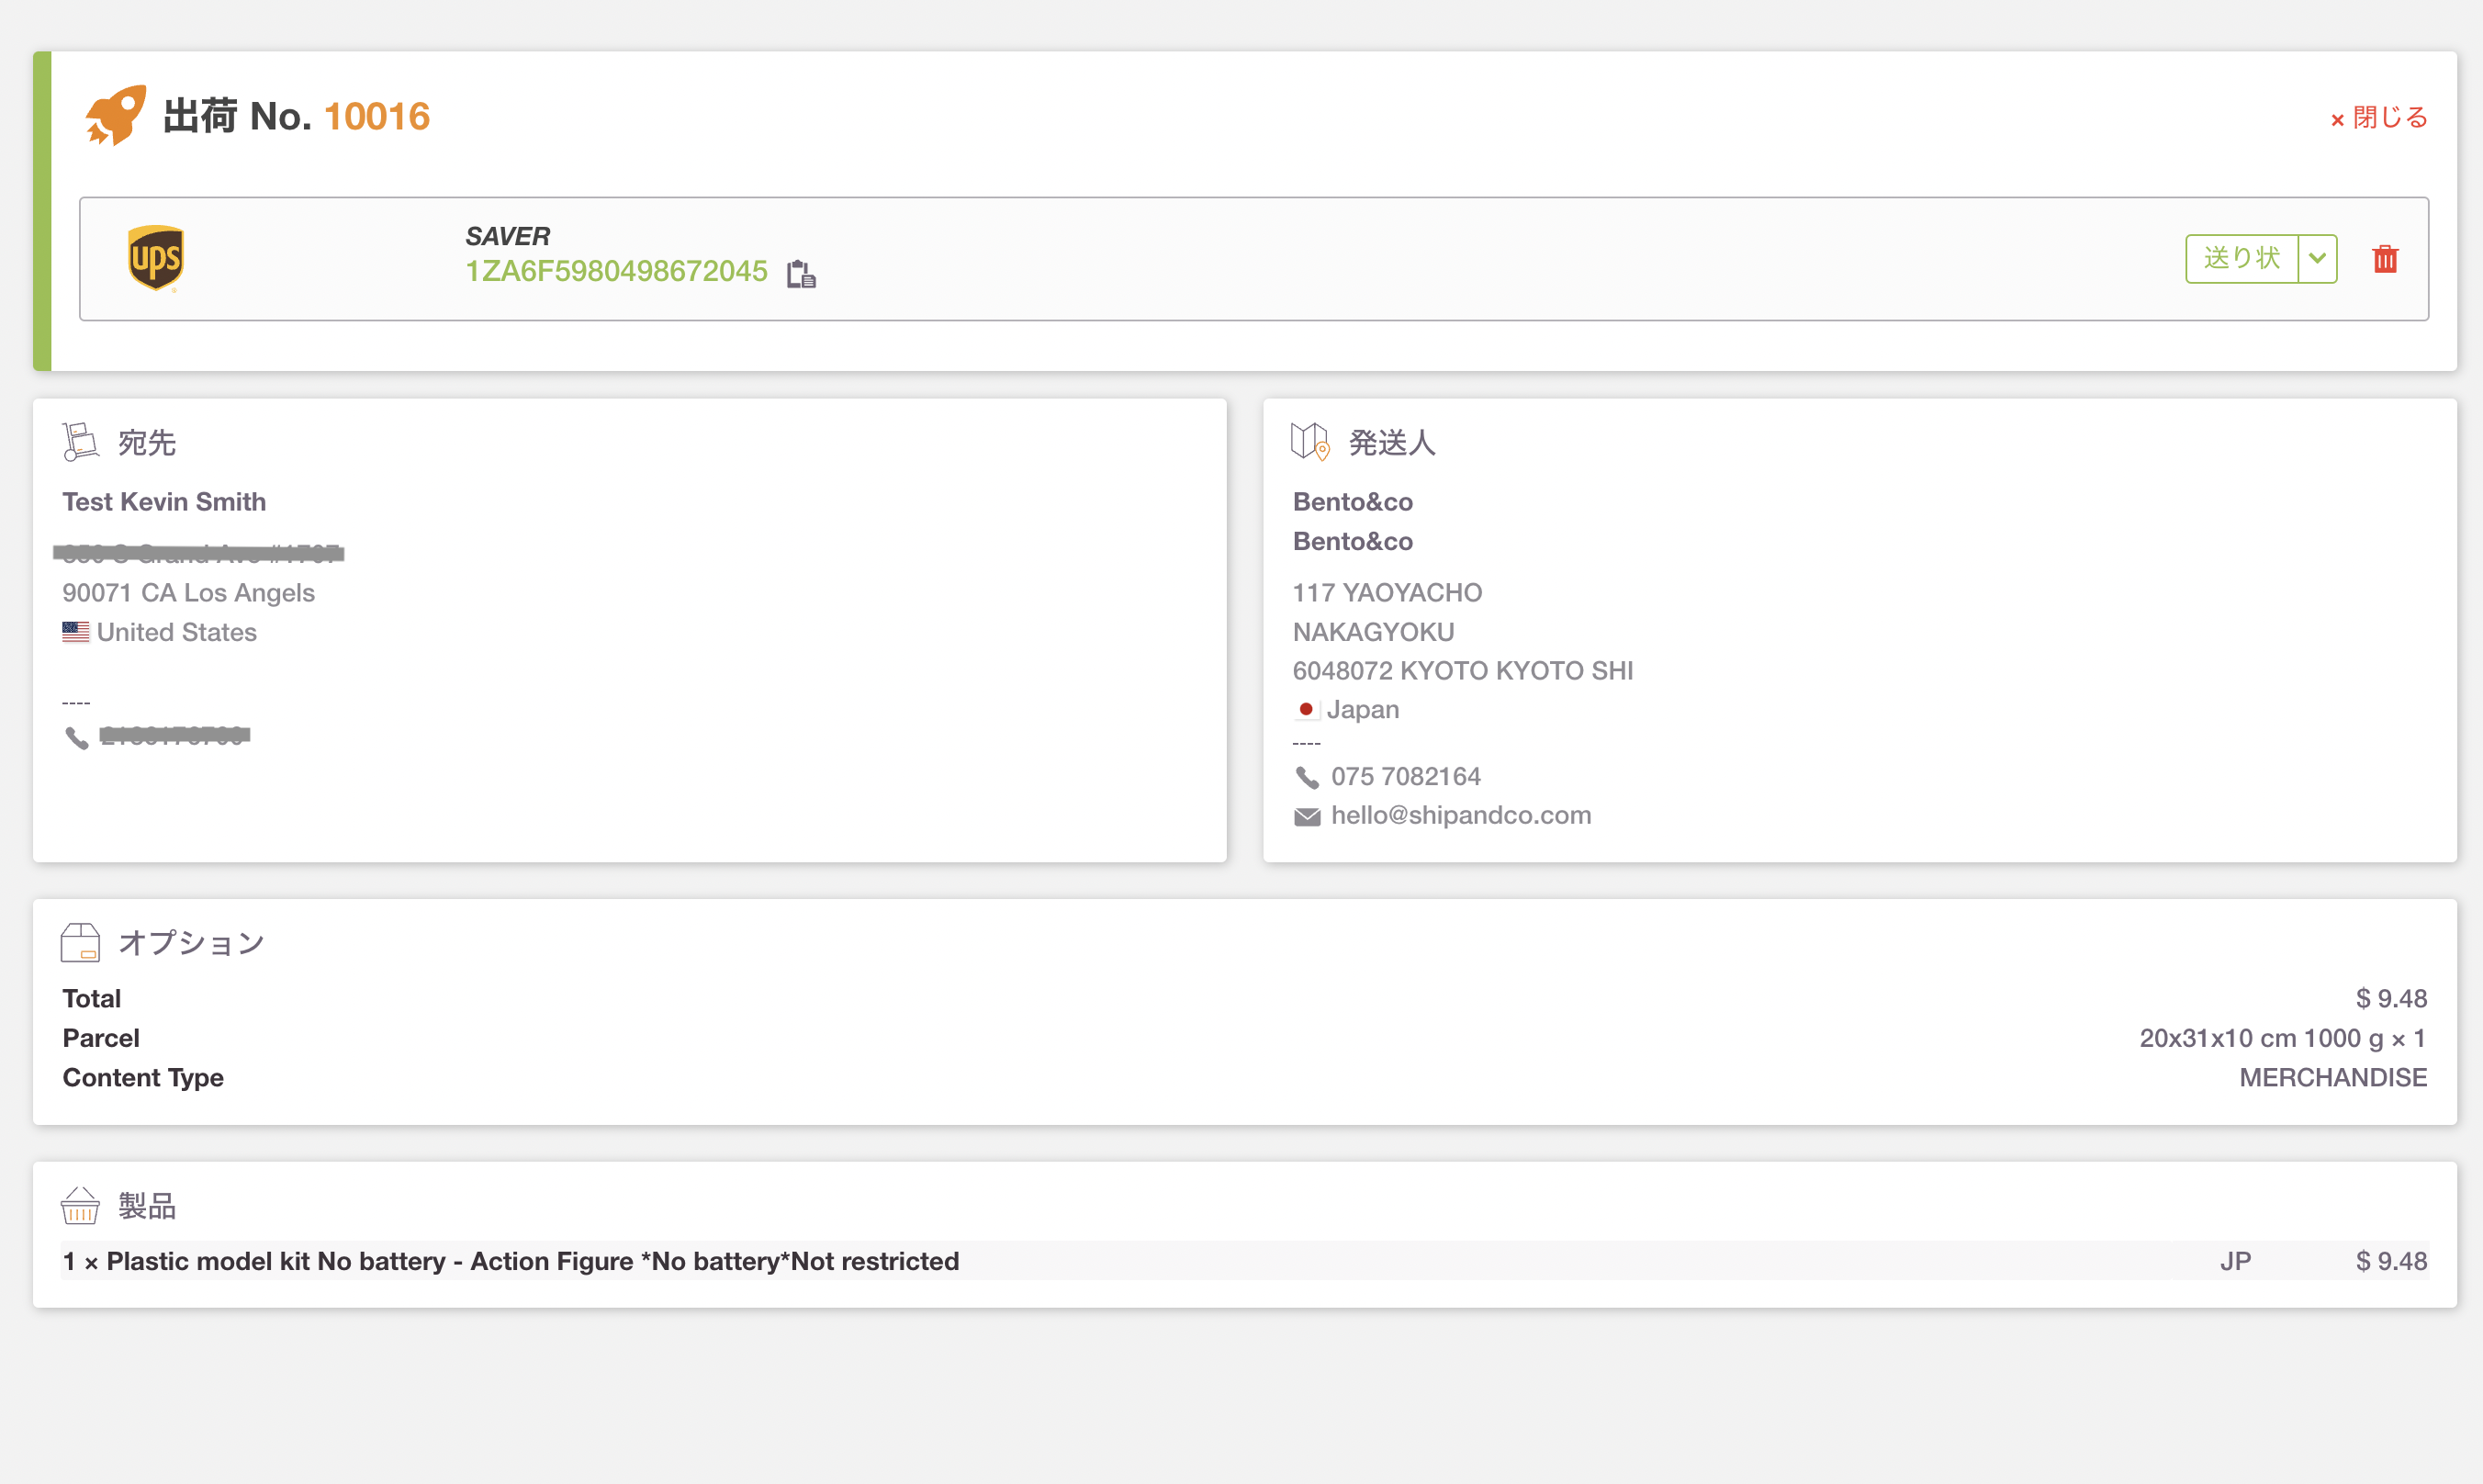Image resolution: width=2483 pixels, height=1484 pixels.
Task: Click the Content Type label
Action: click(x=143, y=1077)
